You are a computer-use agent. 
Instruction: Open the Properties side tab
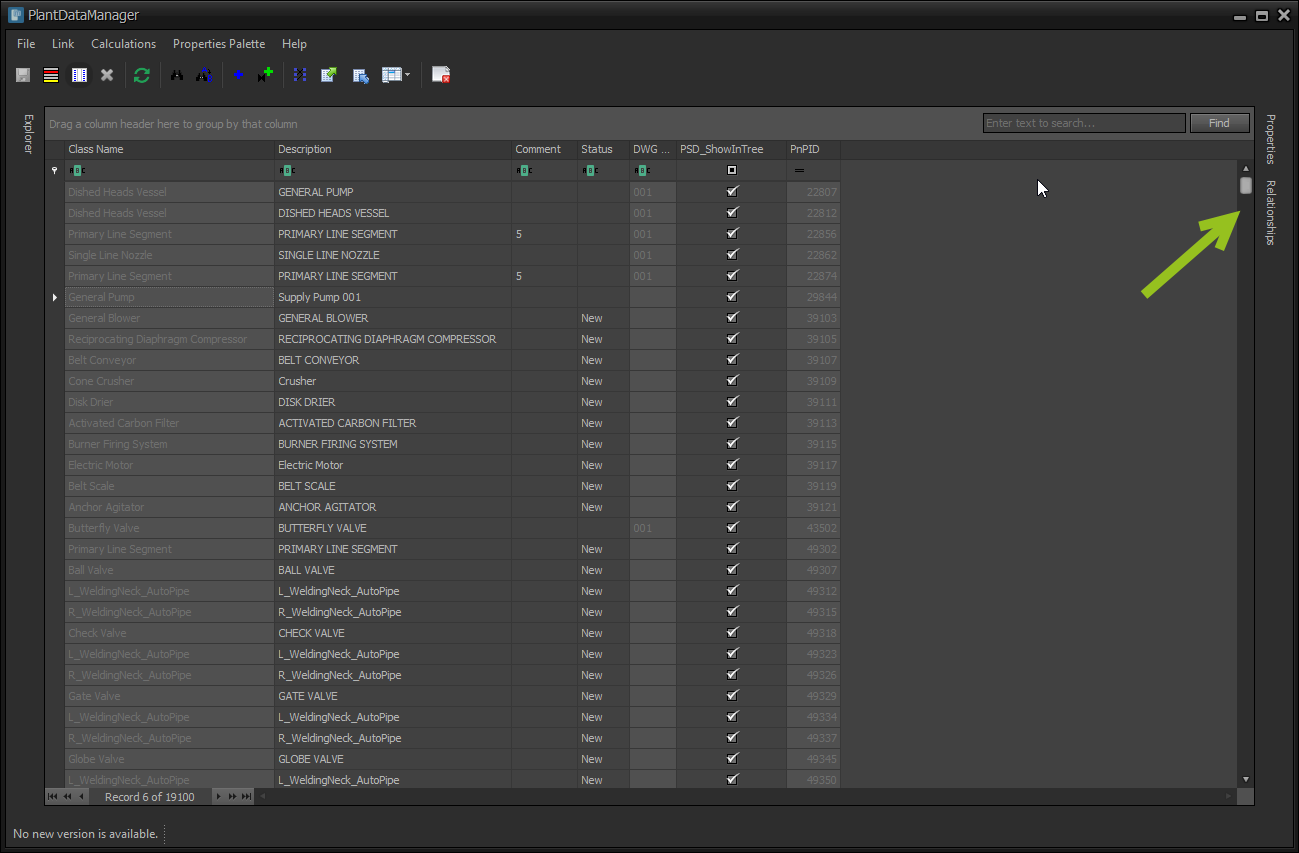point(1270,139)
